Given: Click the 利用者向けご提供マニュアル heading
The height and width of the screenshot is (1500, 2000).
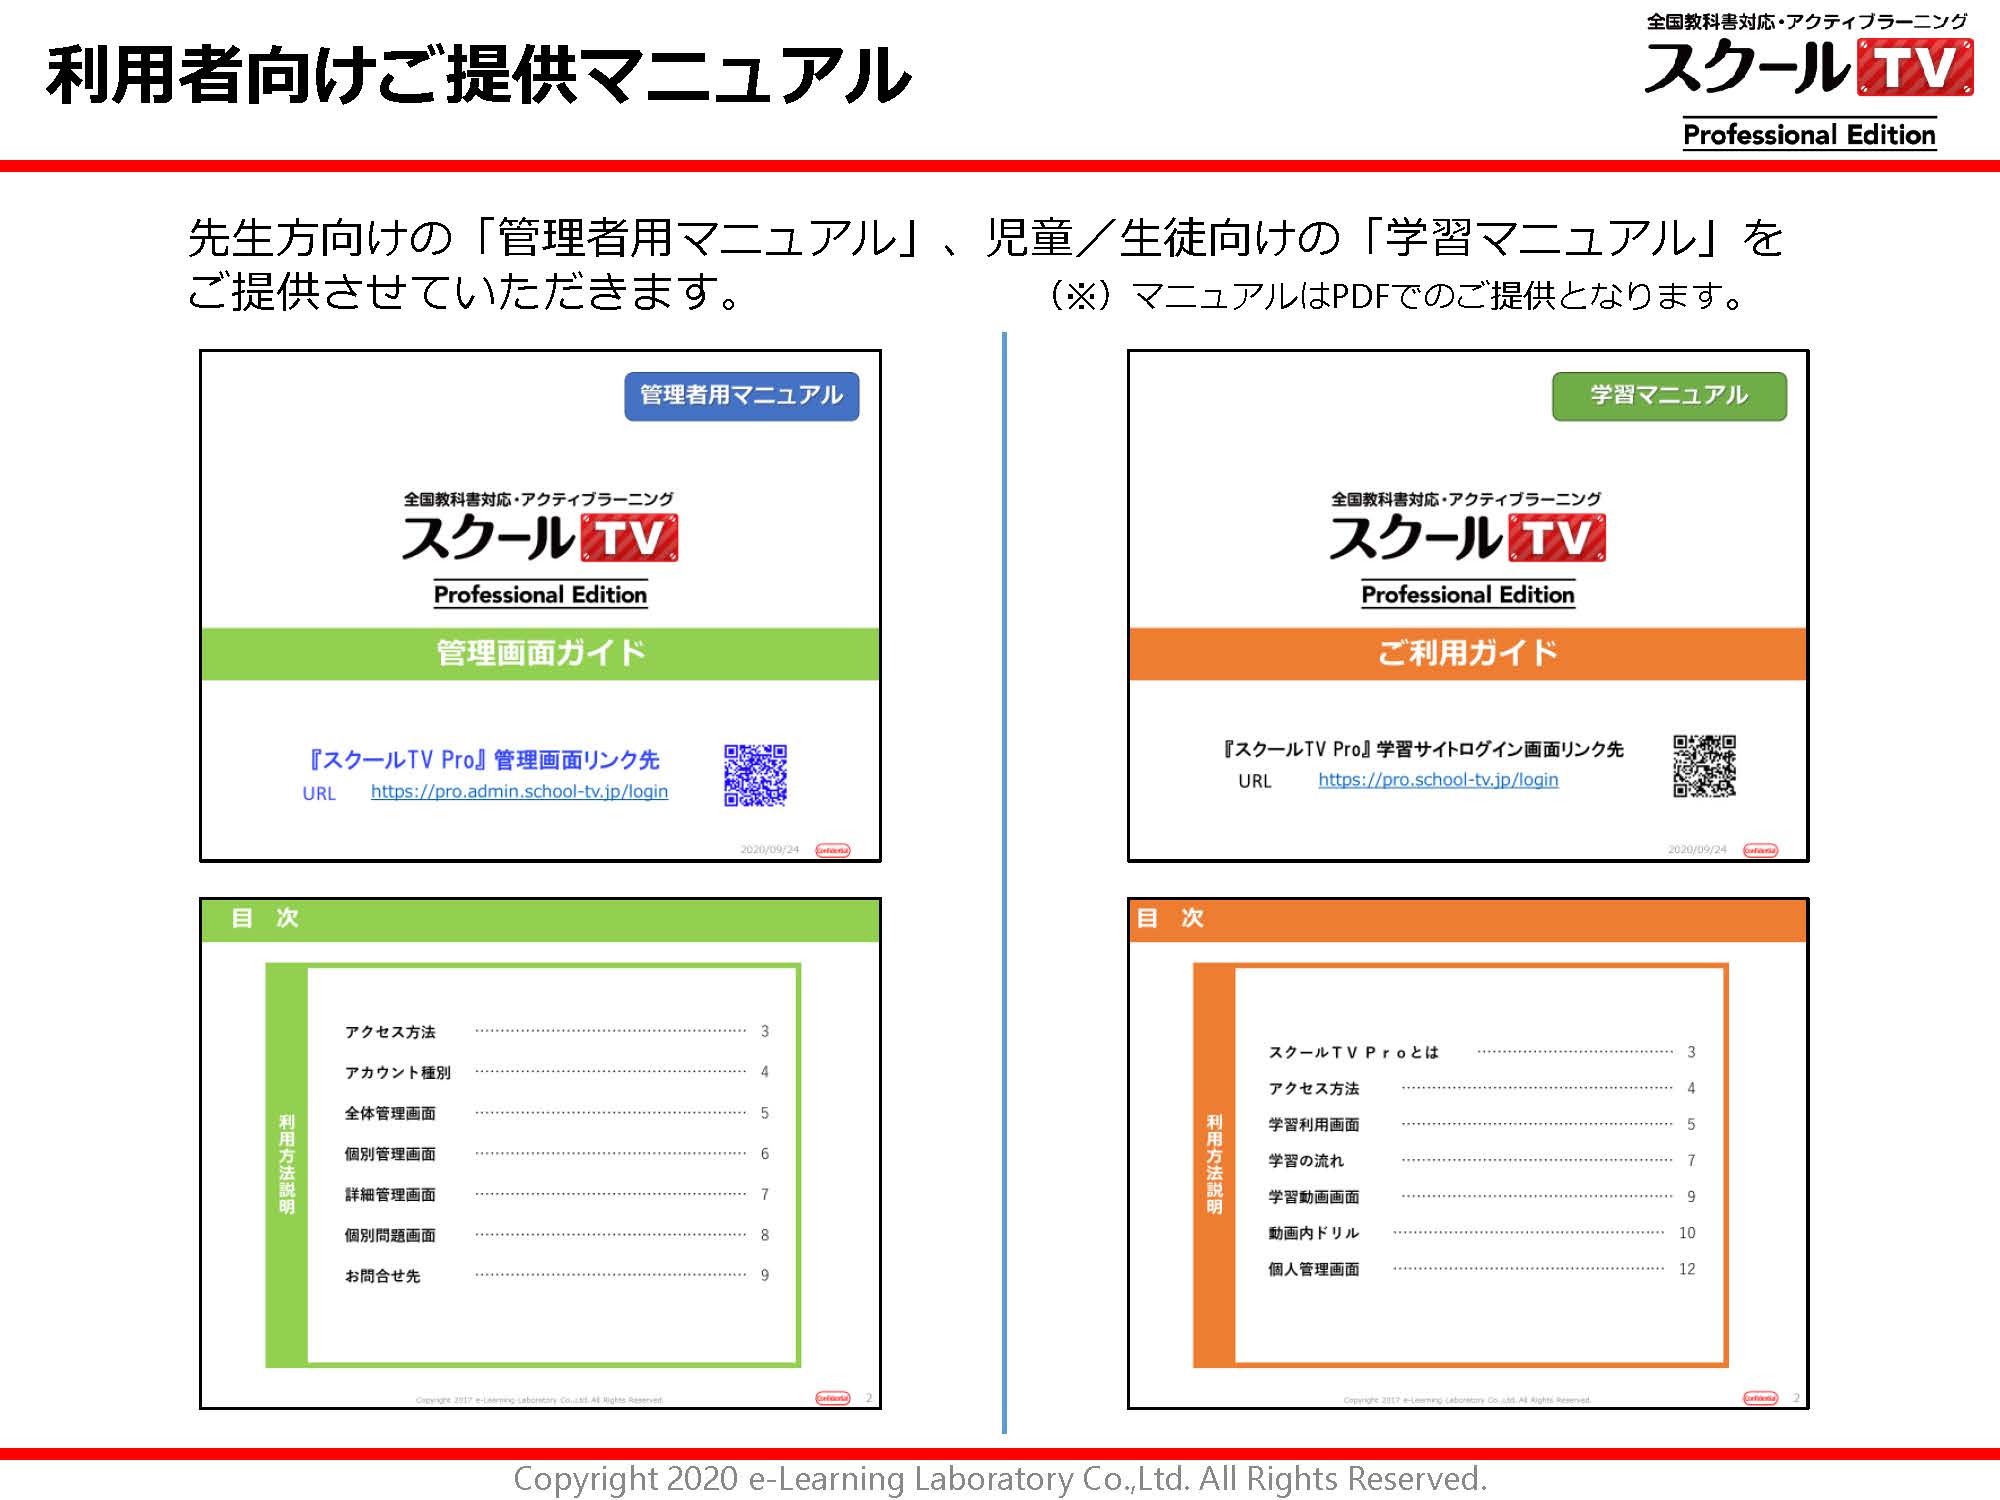Looking at the screenshot, I should click(479, 75).
